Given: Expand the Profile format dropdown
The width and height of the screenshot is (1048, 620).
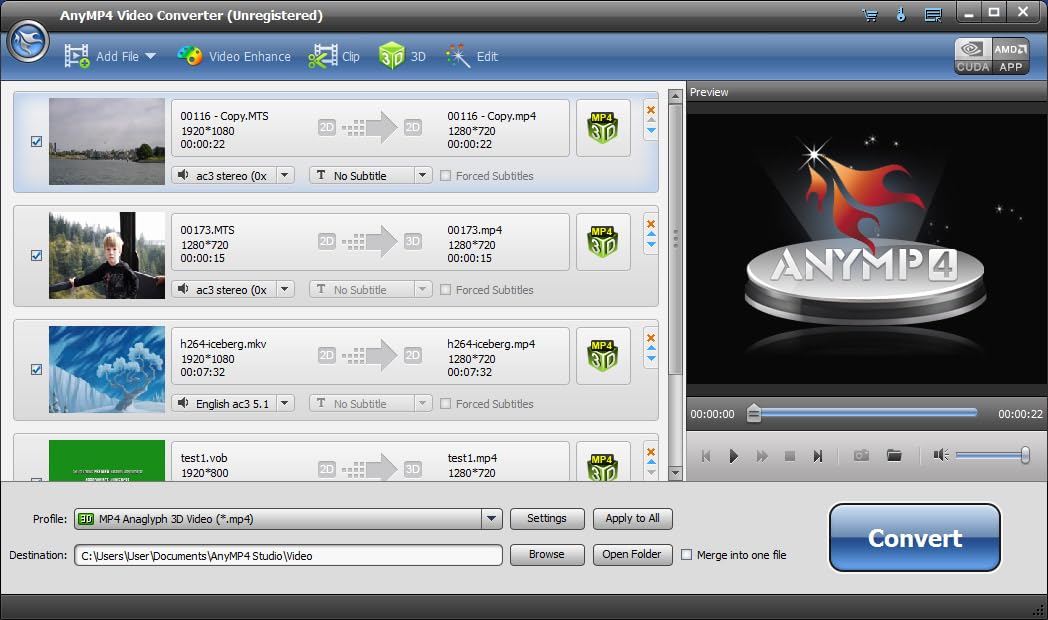Looking at the screenshot, I should (x=490, y=519).
